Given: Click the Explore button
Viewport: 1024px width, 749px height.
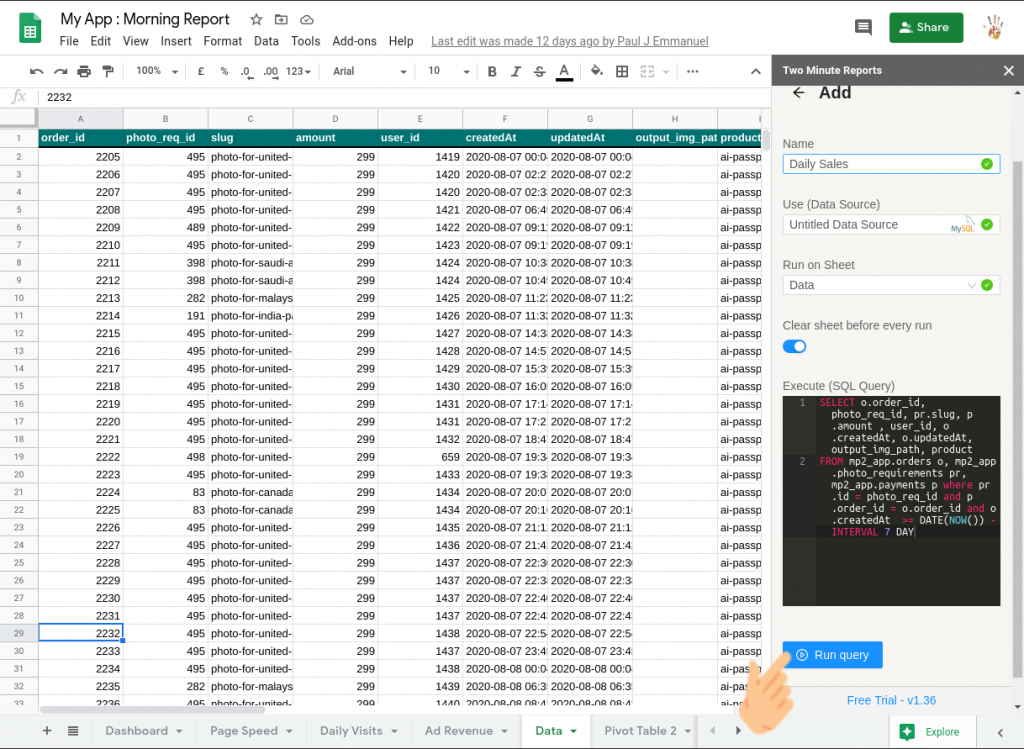Looking at the screenshot, I should tap(932, 732).
